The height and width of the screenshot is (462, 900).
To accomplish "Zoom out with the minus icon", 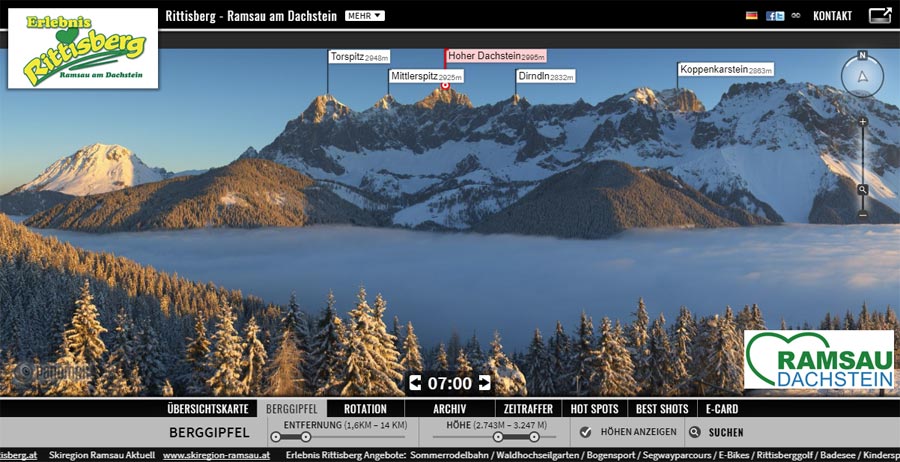I will pyautogui.click(x=863, y=215).
